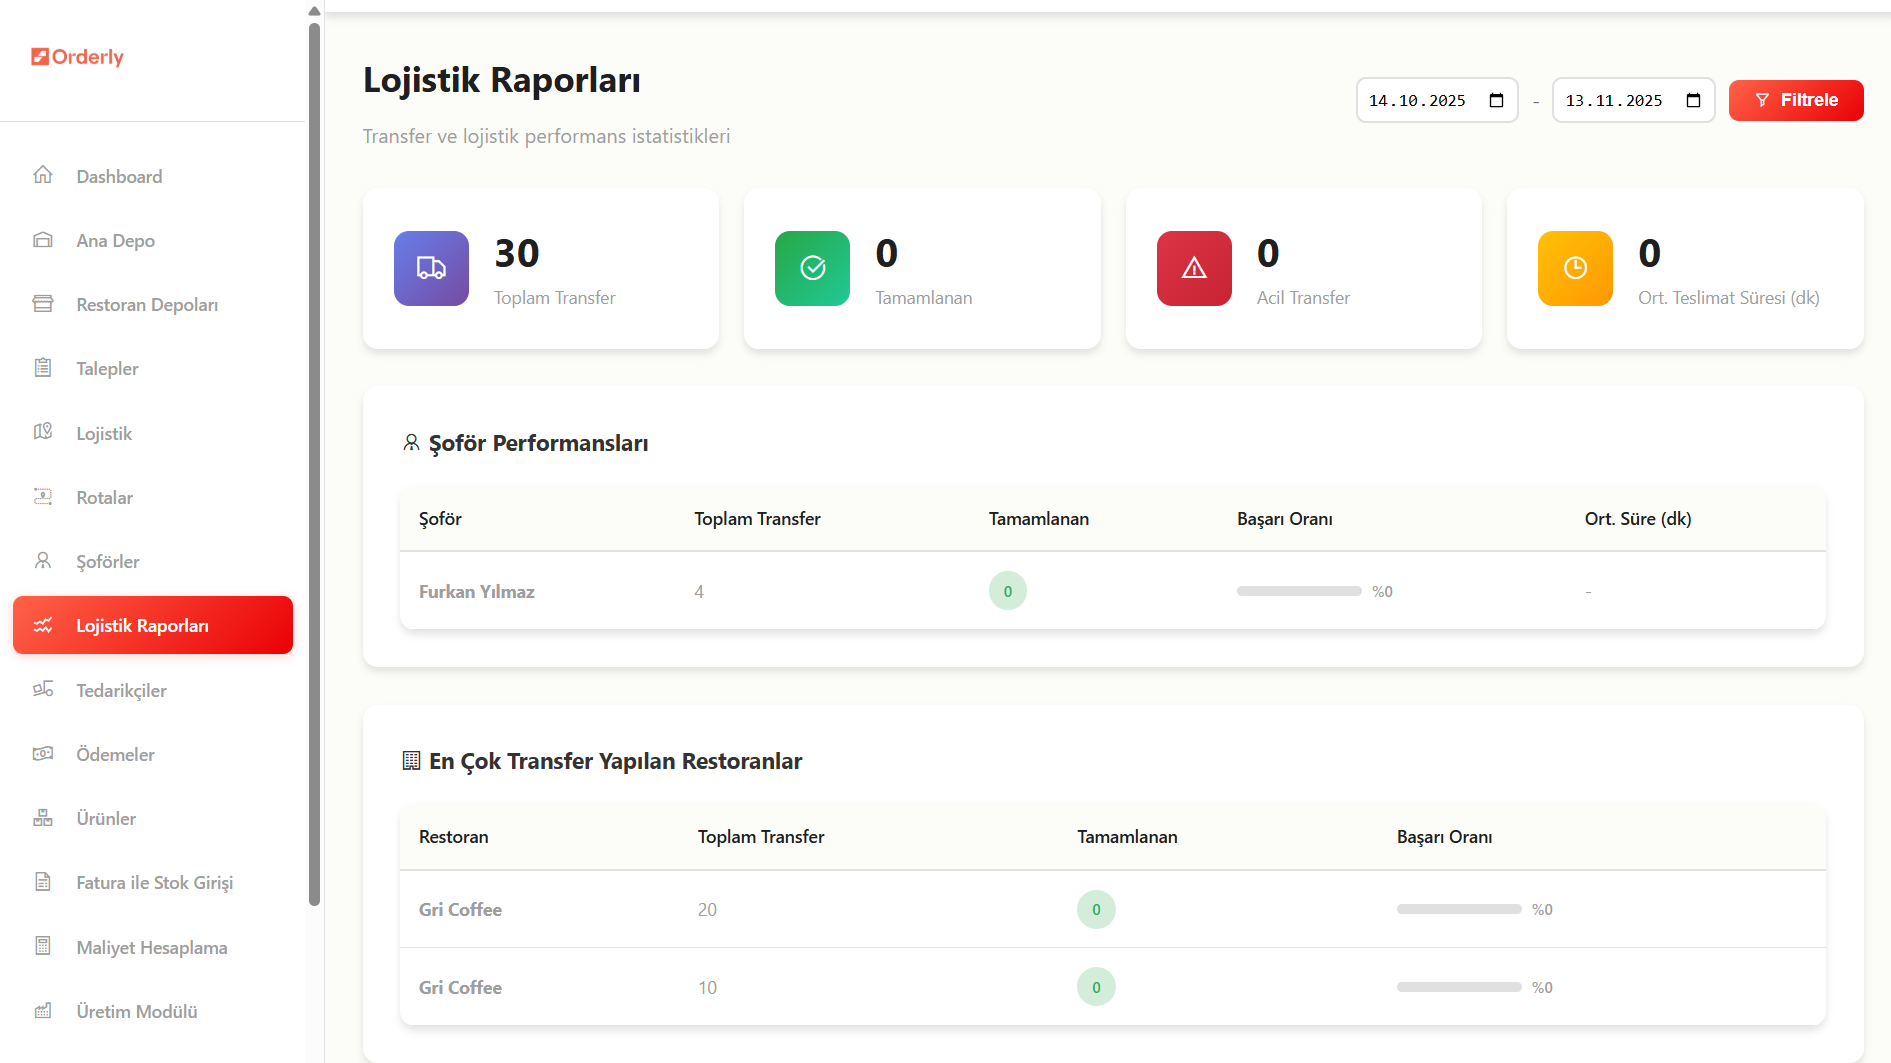
Task: Navigate to Tedarikçiler section
Action: 121,691
